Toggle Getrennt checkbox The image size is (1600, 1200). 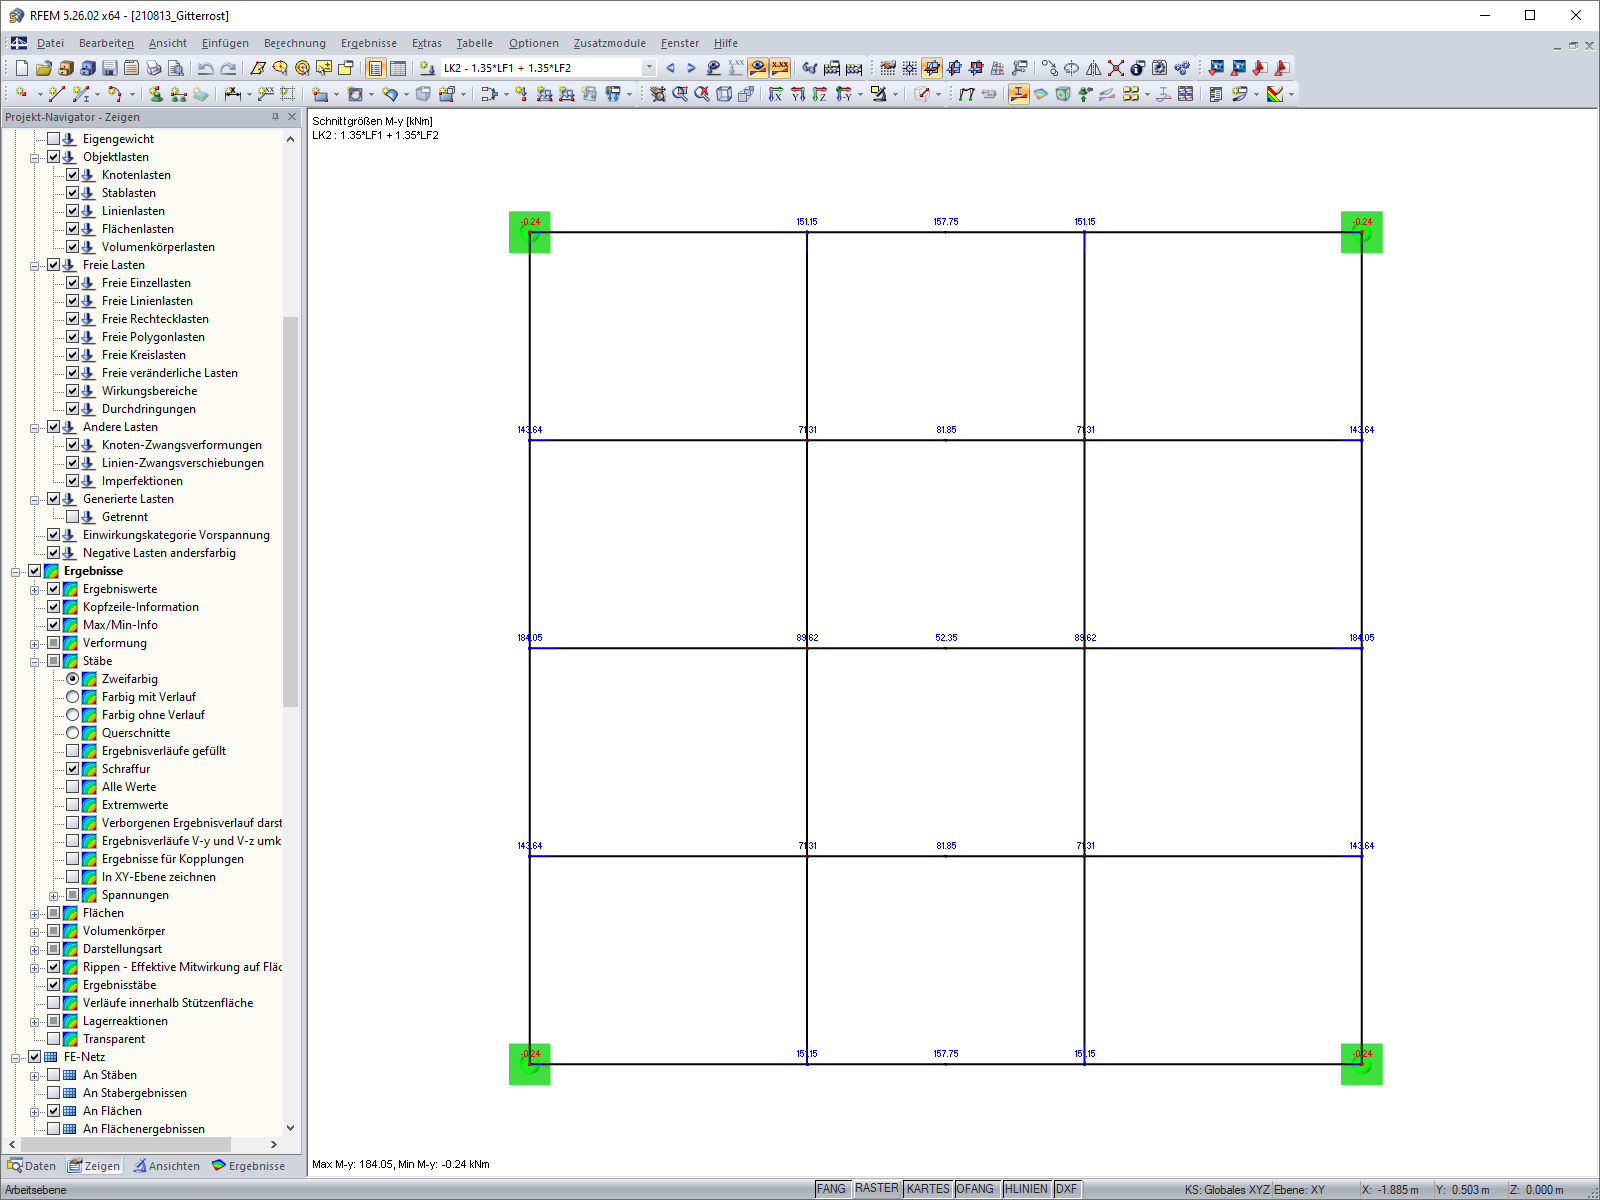[x=73, y=517]
